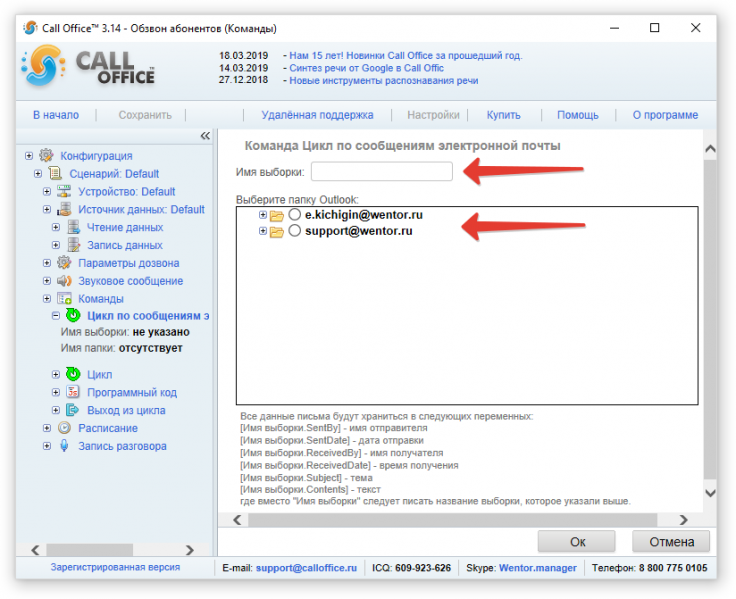
Task: Click the Запись данных icon
Action: (73, 245)
